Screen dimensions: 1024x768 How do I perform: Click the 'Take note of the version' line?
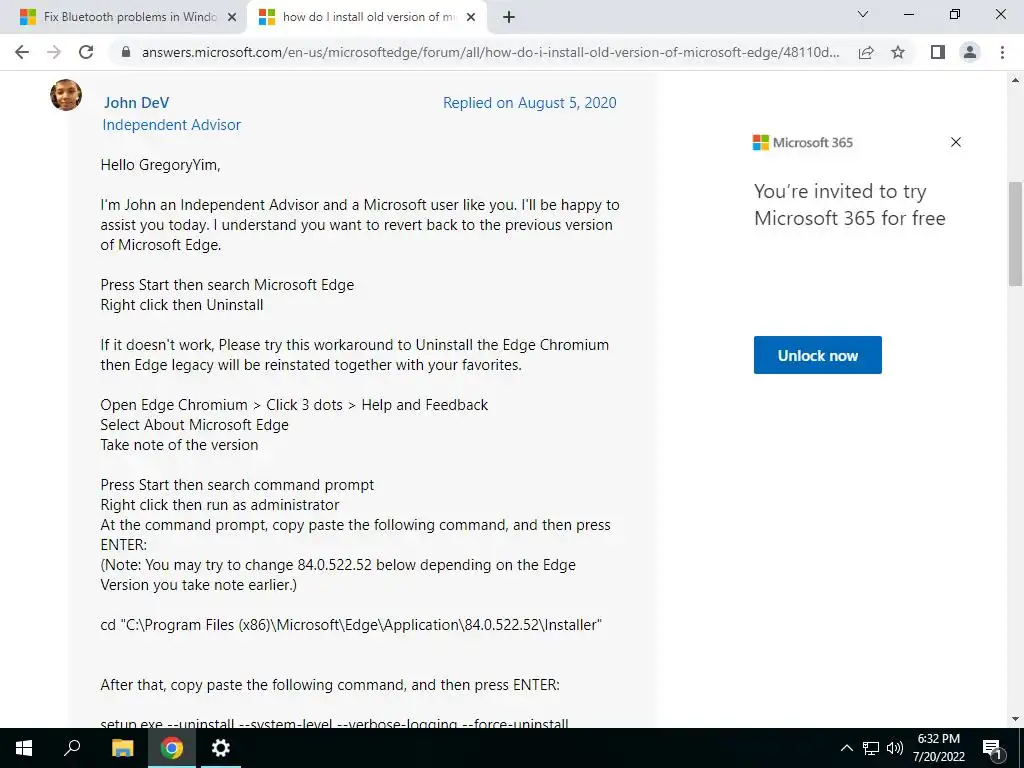point(180,445)
